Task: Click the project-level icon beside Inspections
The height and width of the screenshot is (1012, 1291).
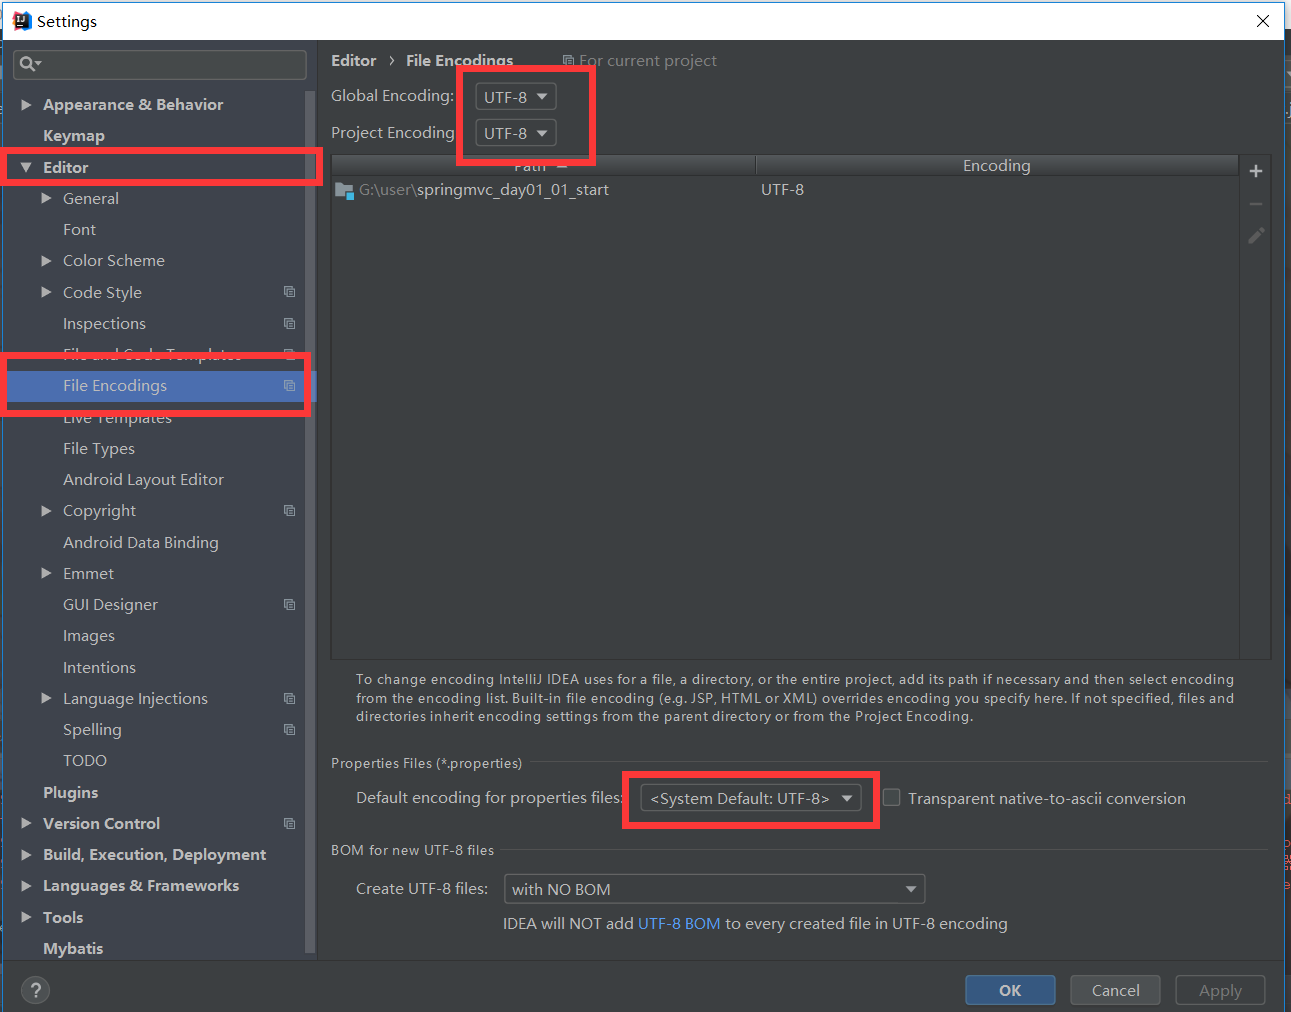Action: point(289,323)
